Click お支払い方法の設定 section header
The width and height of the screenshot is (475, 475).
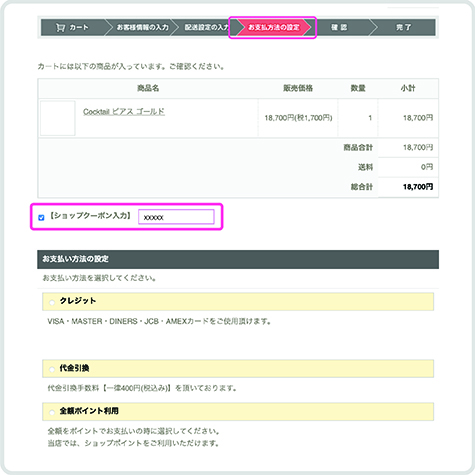[x=238, y=259]
